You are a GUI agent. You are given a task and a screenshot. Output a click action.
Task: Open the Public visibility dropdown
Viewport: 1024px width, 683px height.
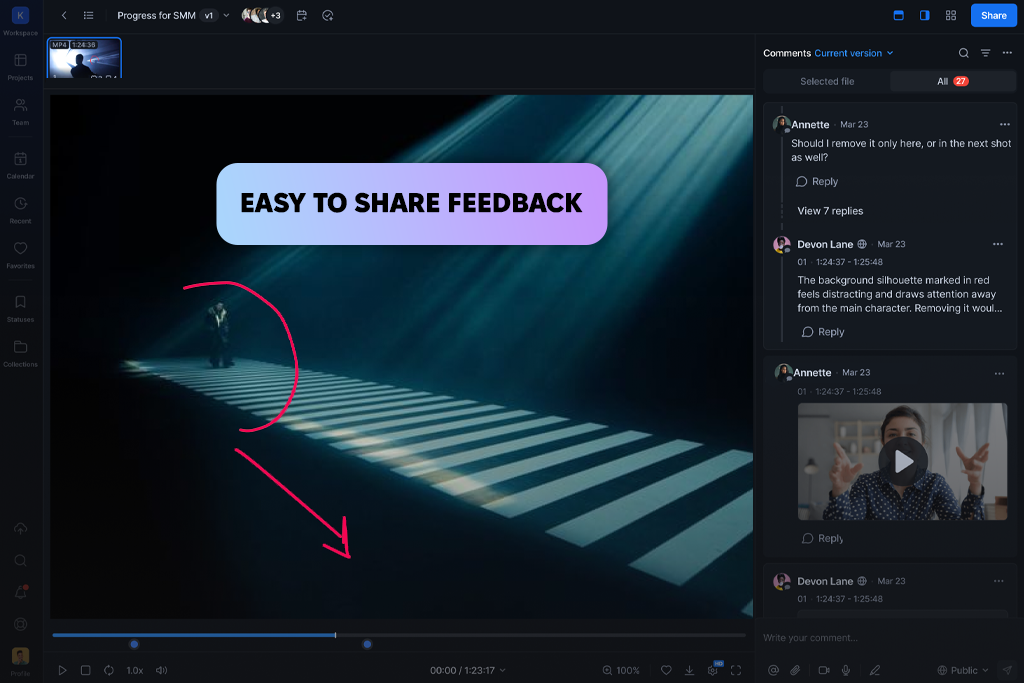(x=963, y=670)
